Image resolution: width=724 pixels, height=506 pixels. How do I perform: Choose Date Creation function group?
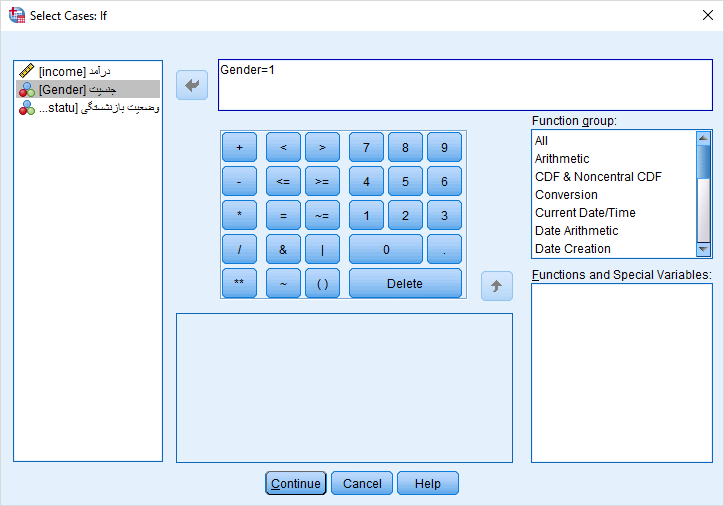(572, 249)
